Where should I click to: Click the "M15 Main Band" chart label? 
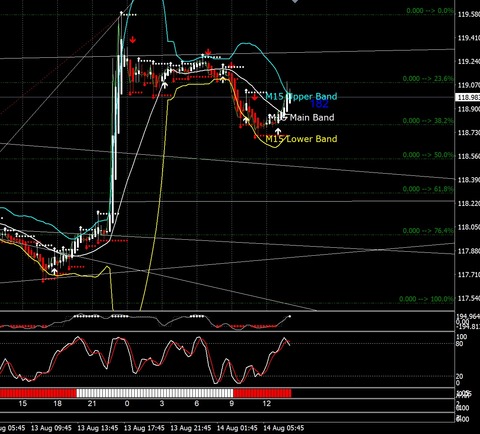pos(301,118)
